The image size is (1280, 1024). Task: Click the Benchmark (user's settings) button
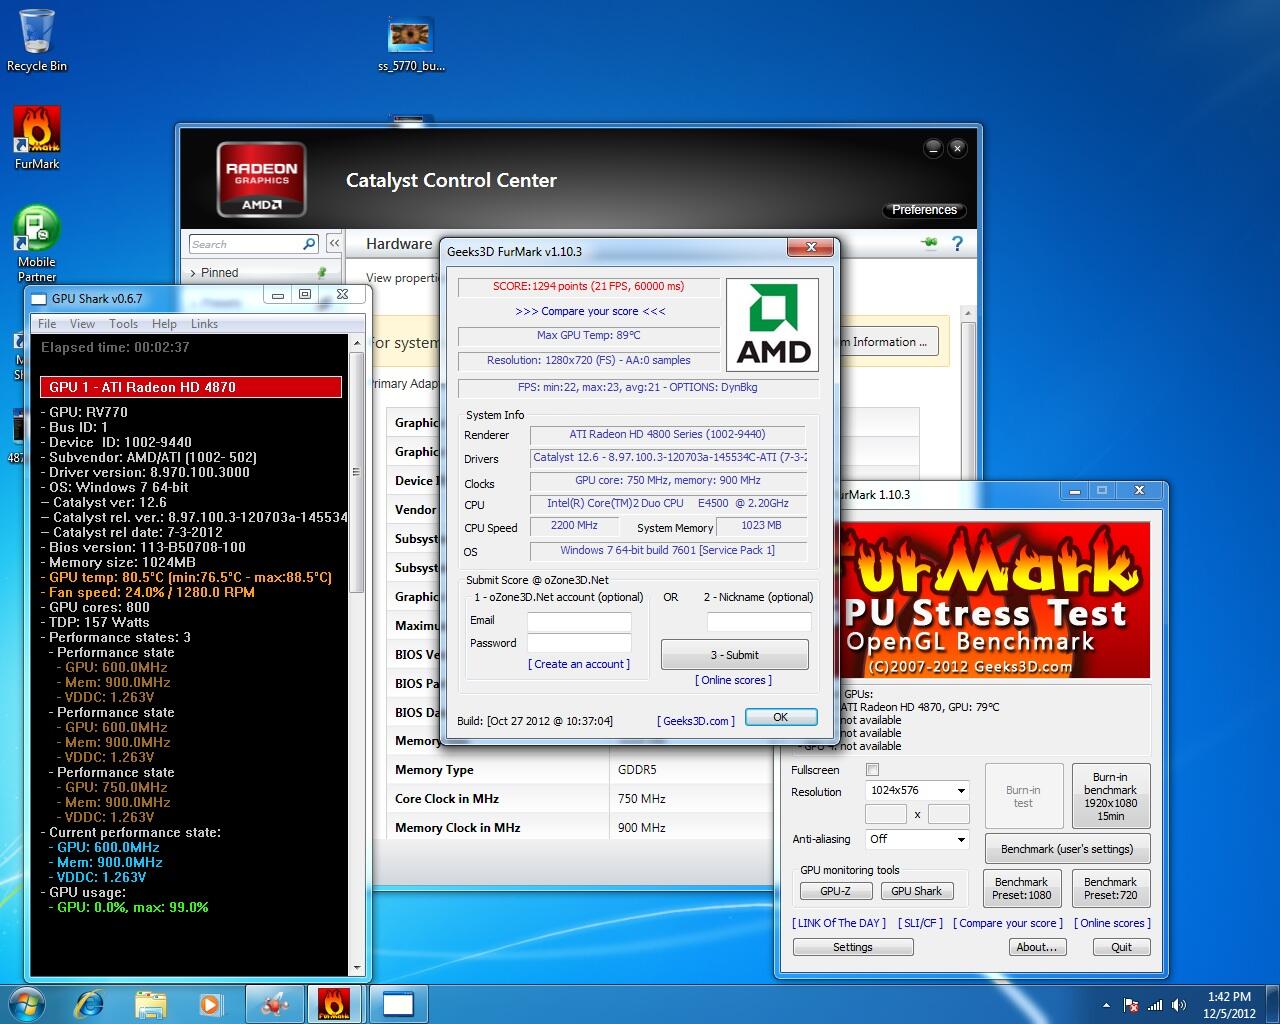(1067, 849)
